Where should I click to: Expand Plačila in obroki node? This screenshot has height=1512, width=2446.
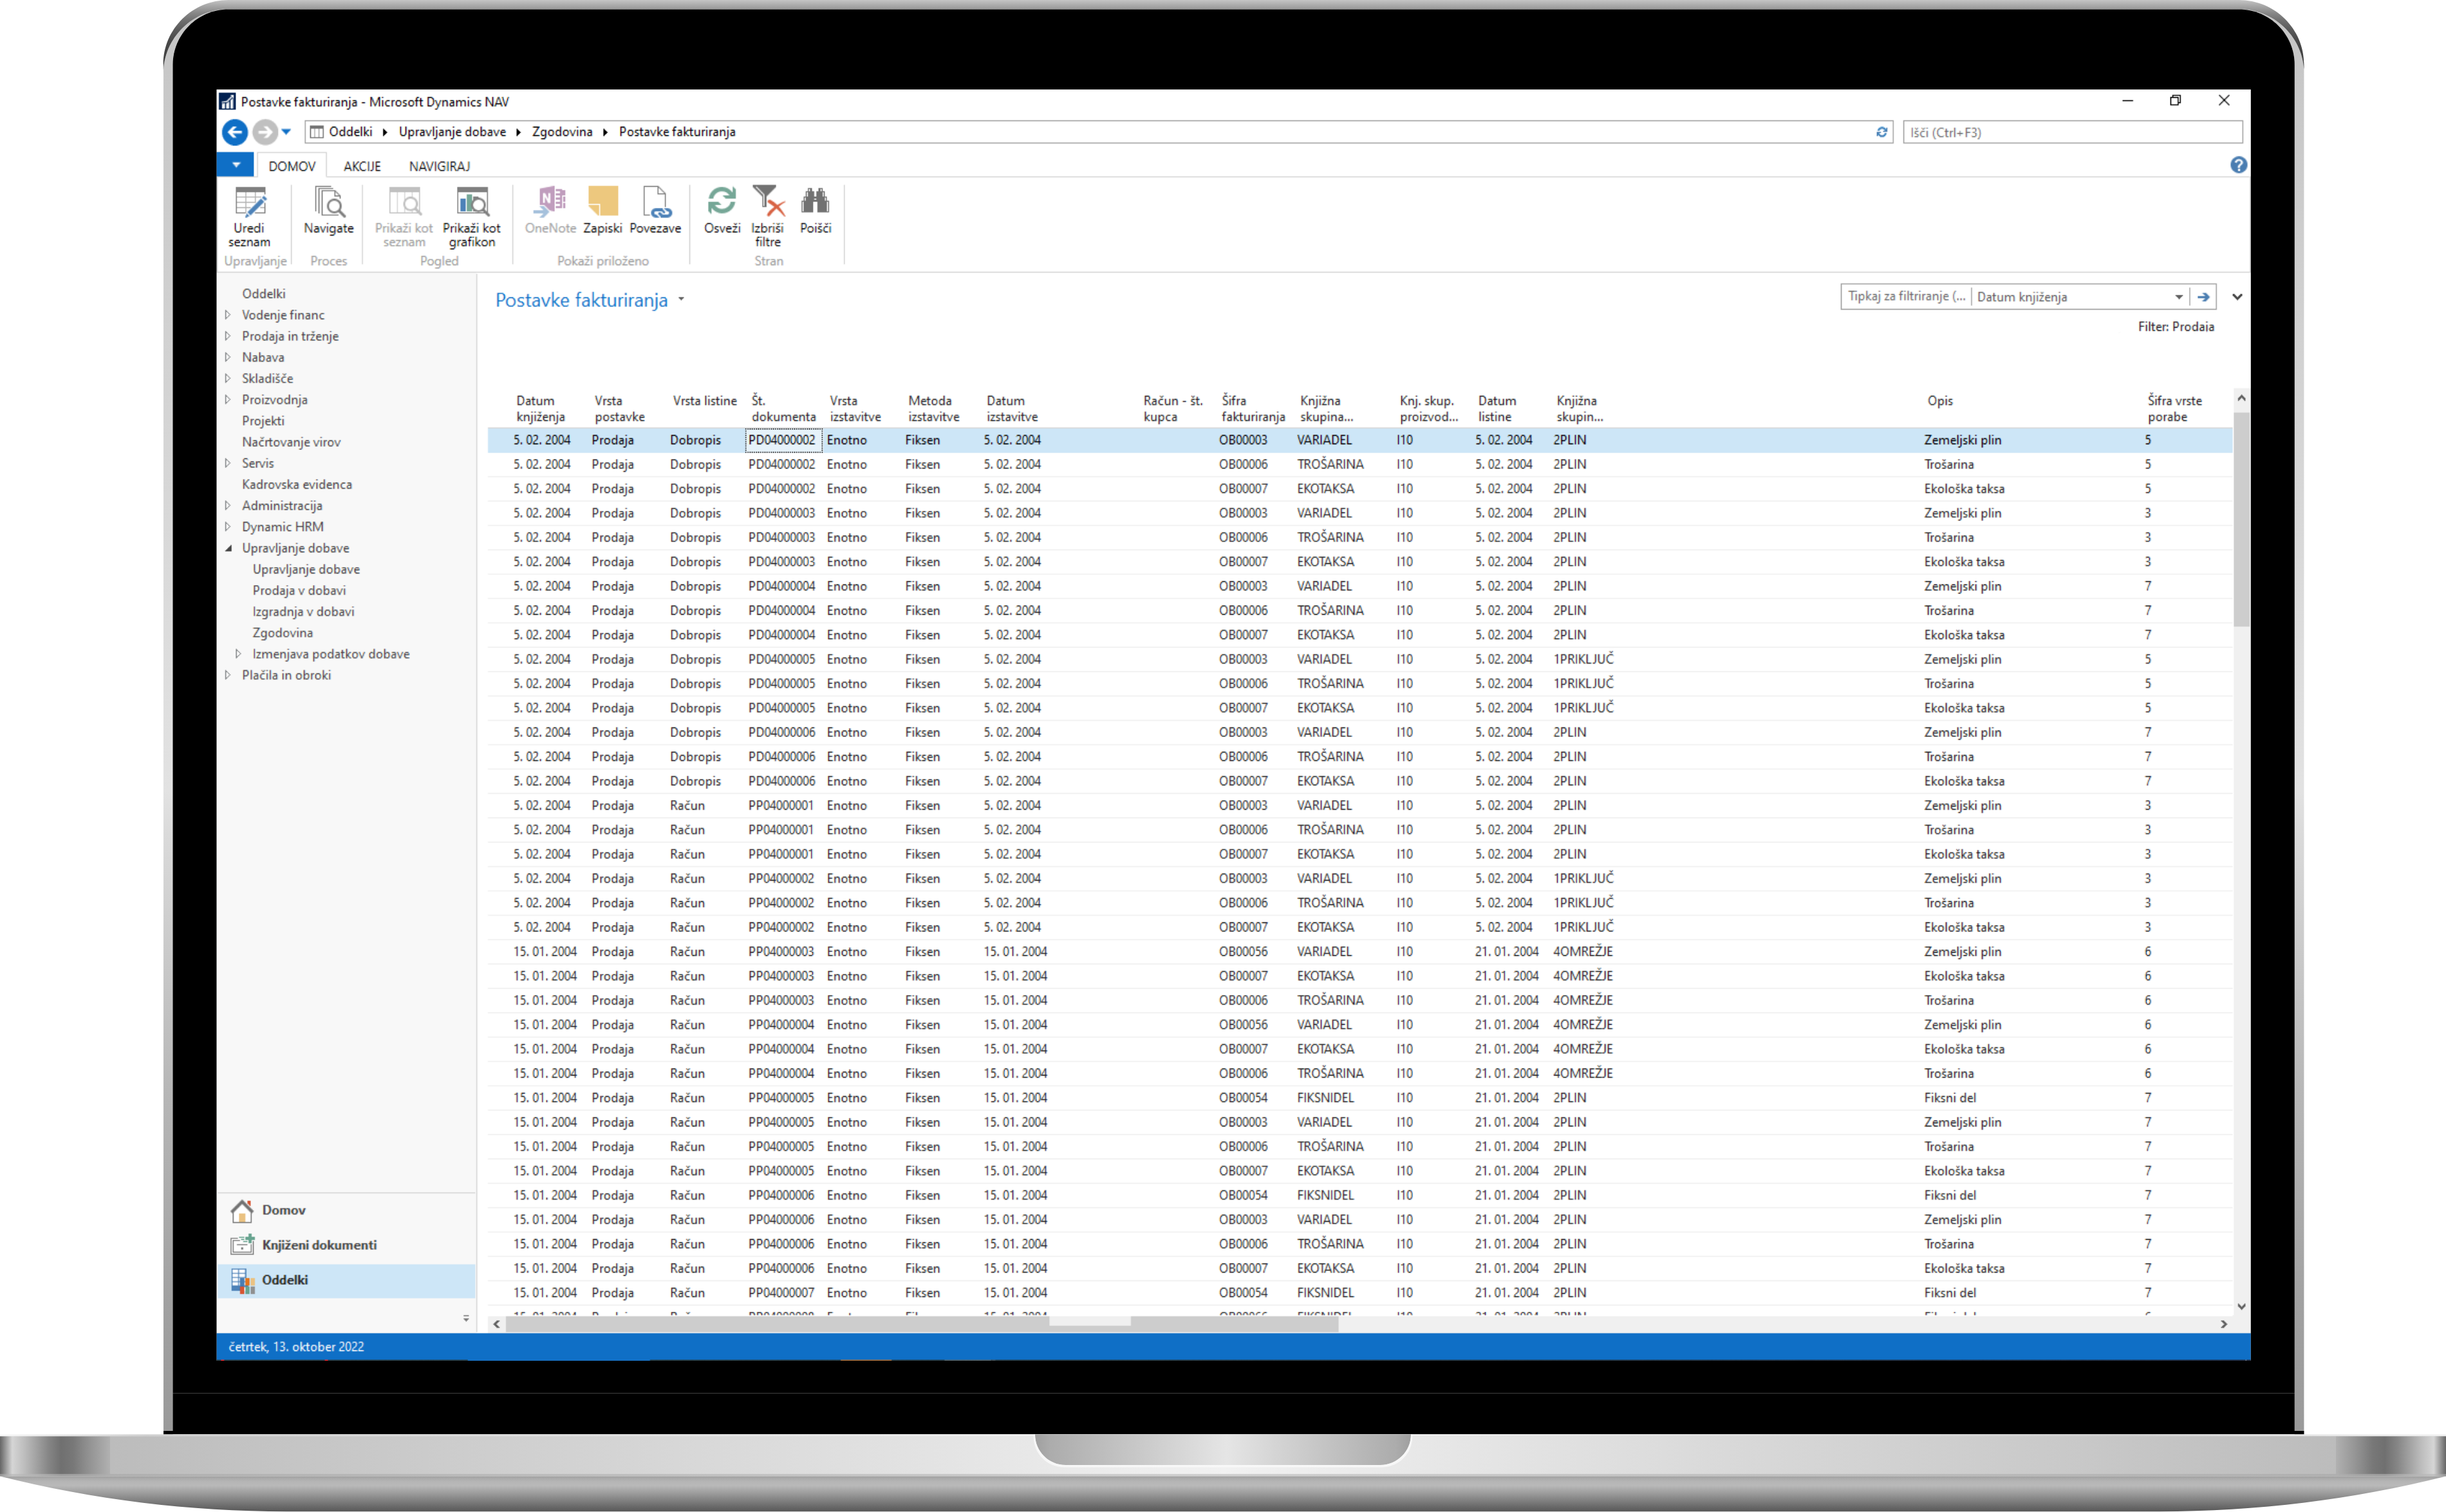click(228, 675)
